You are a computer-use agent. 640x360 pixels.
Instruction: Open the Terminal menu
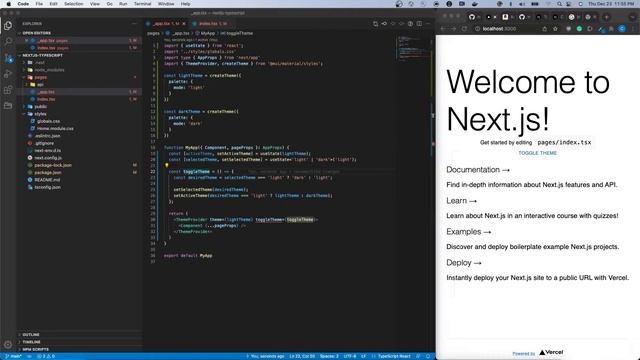click(142, 4)
